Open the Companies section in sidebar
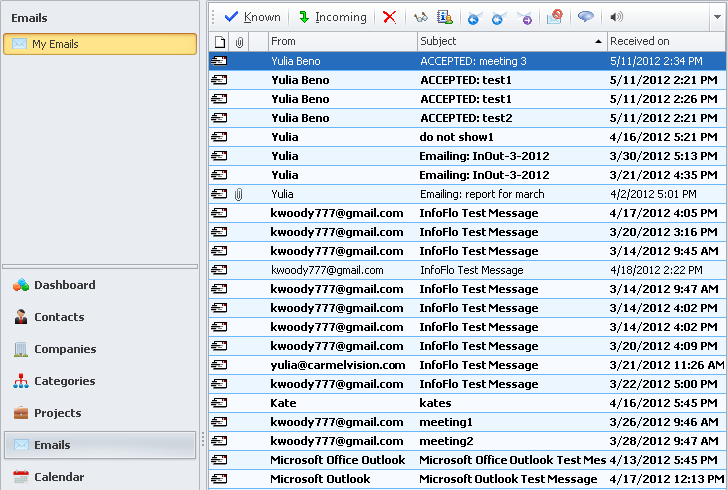The width and height of the screenshot is (728, 490). pos(65,349)
